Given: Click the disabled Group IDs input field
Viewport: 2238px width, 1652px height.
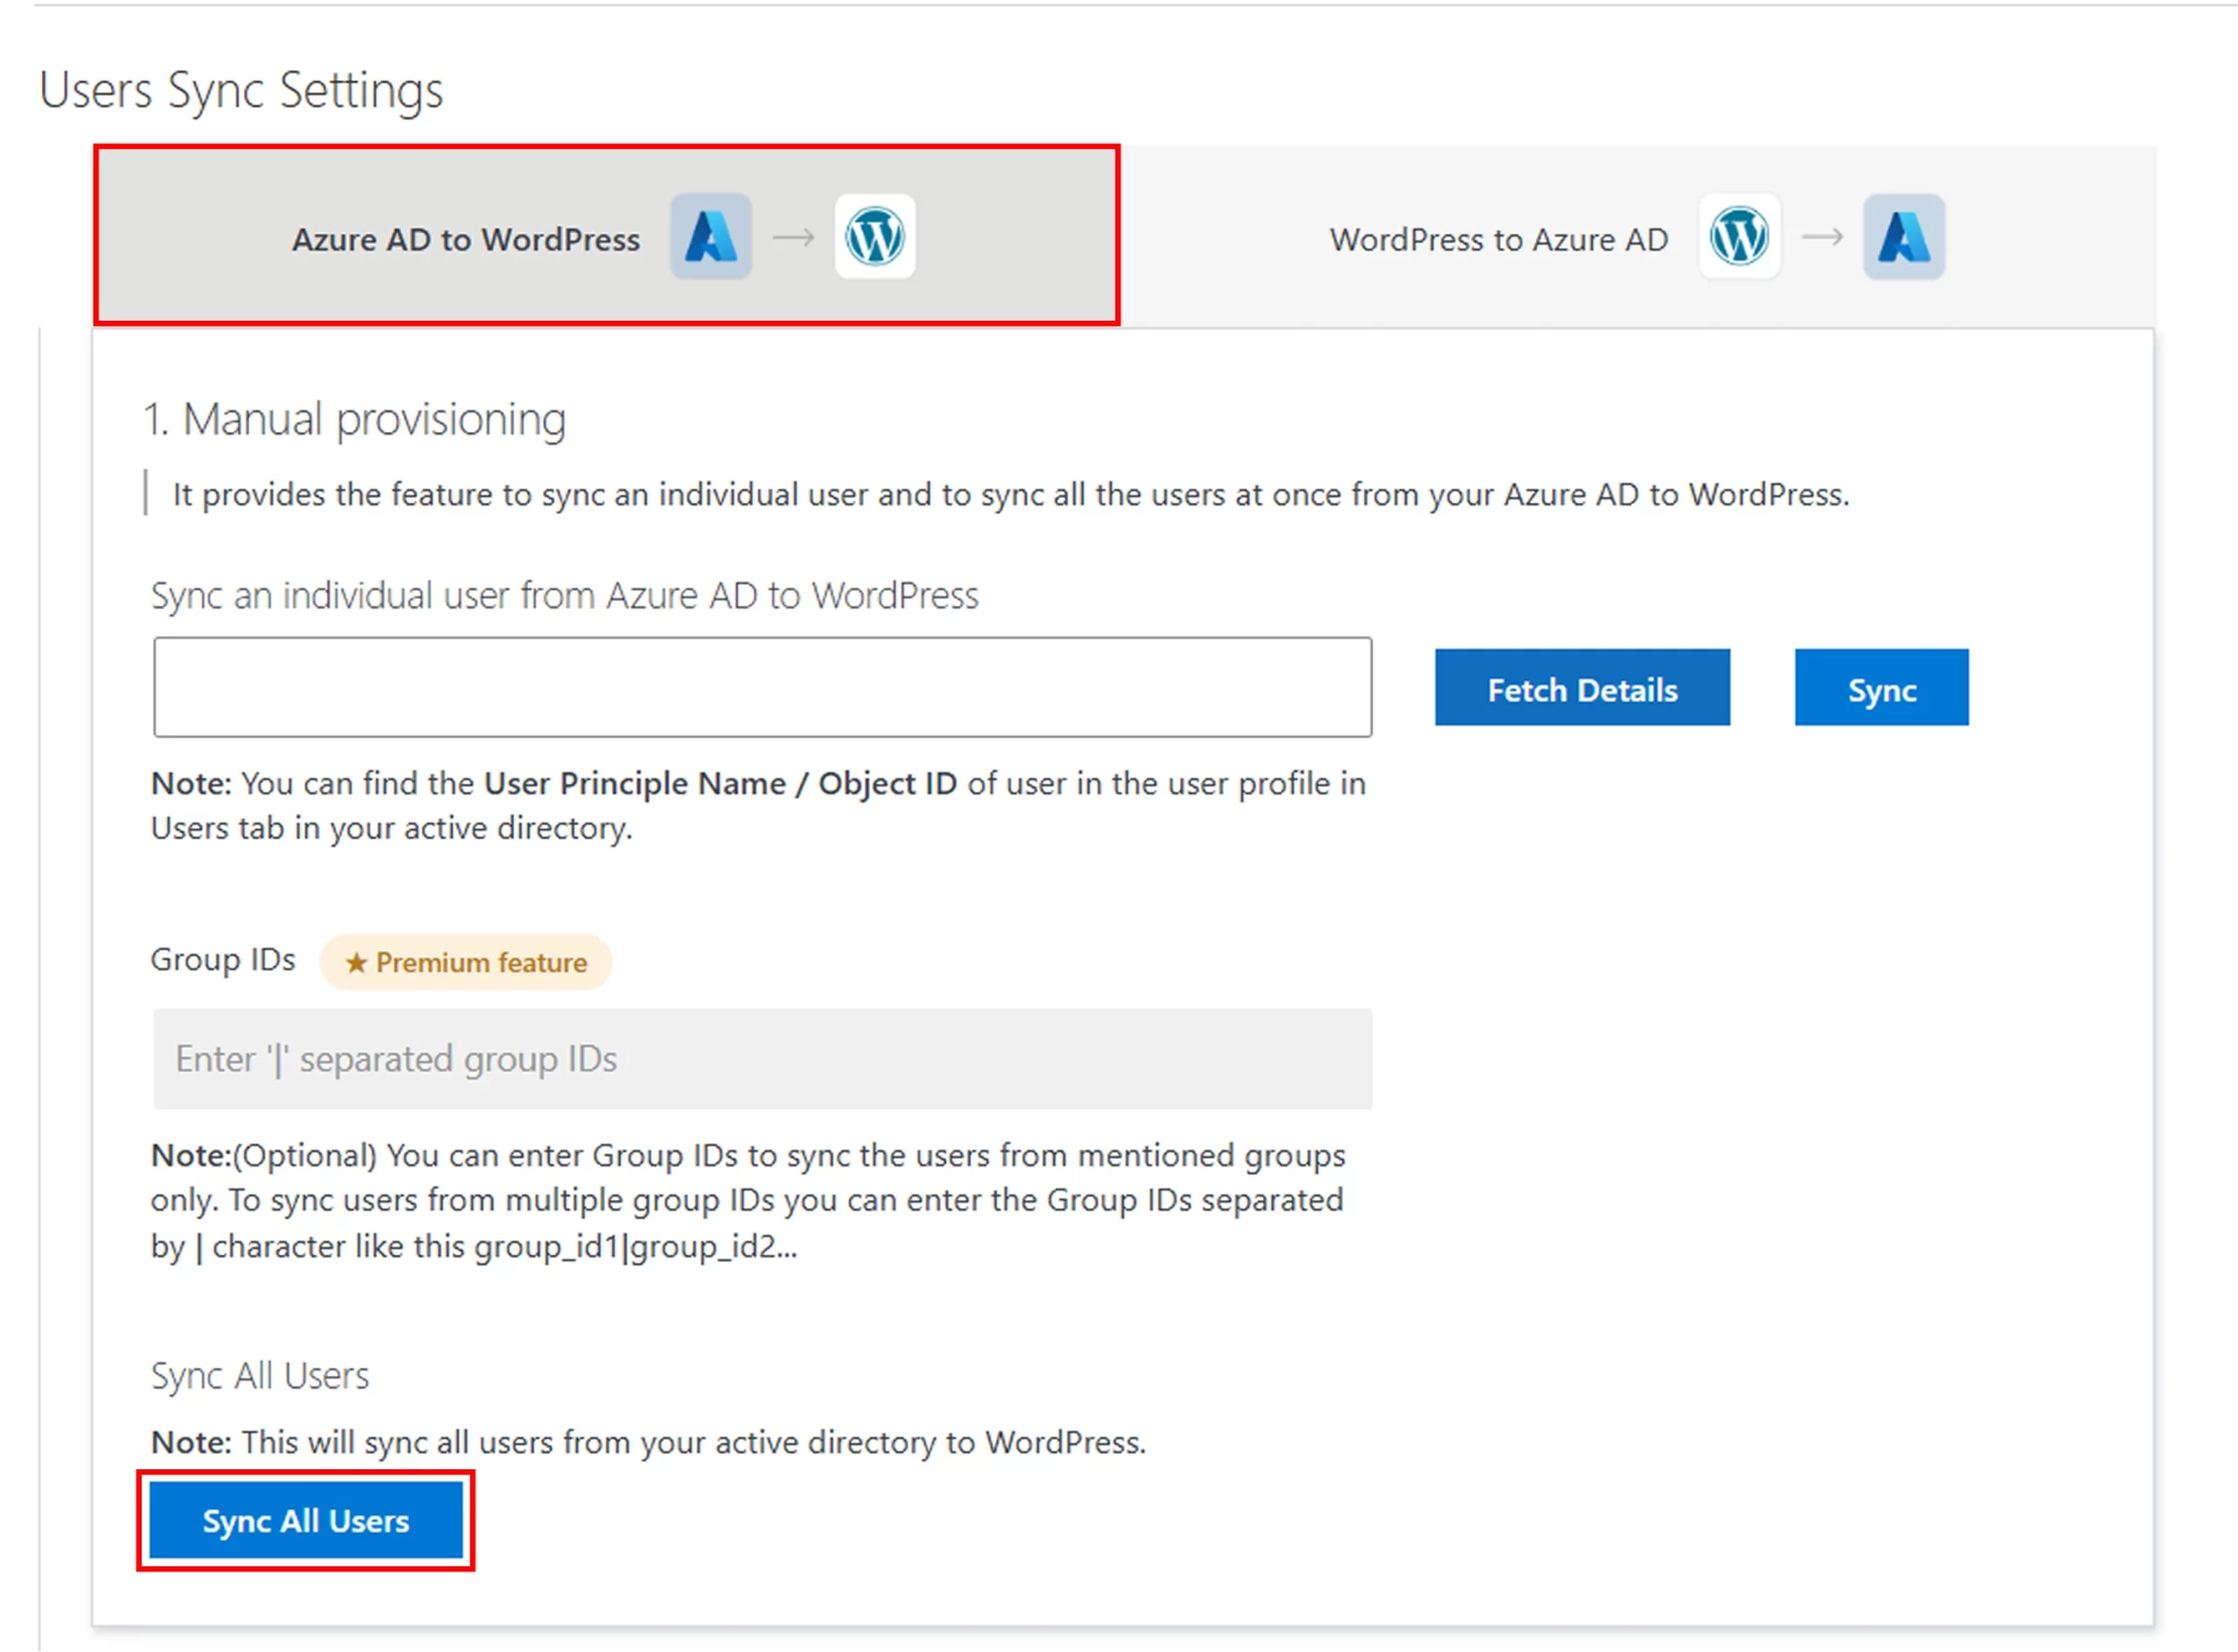Looking at the screenshot, I should coord(762,1059).
